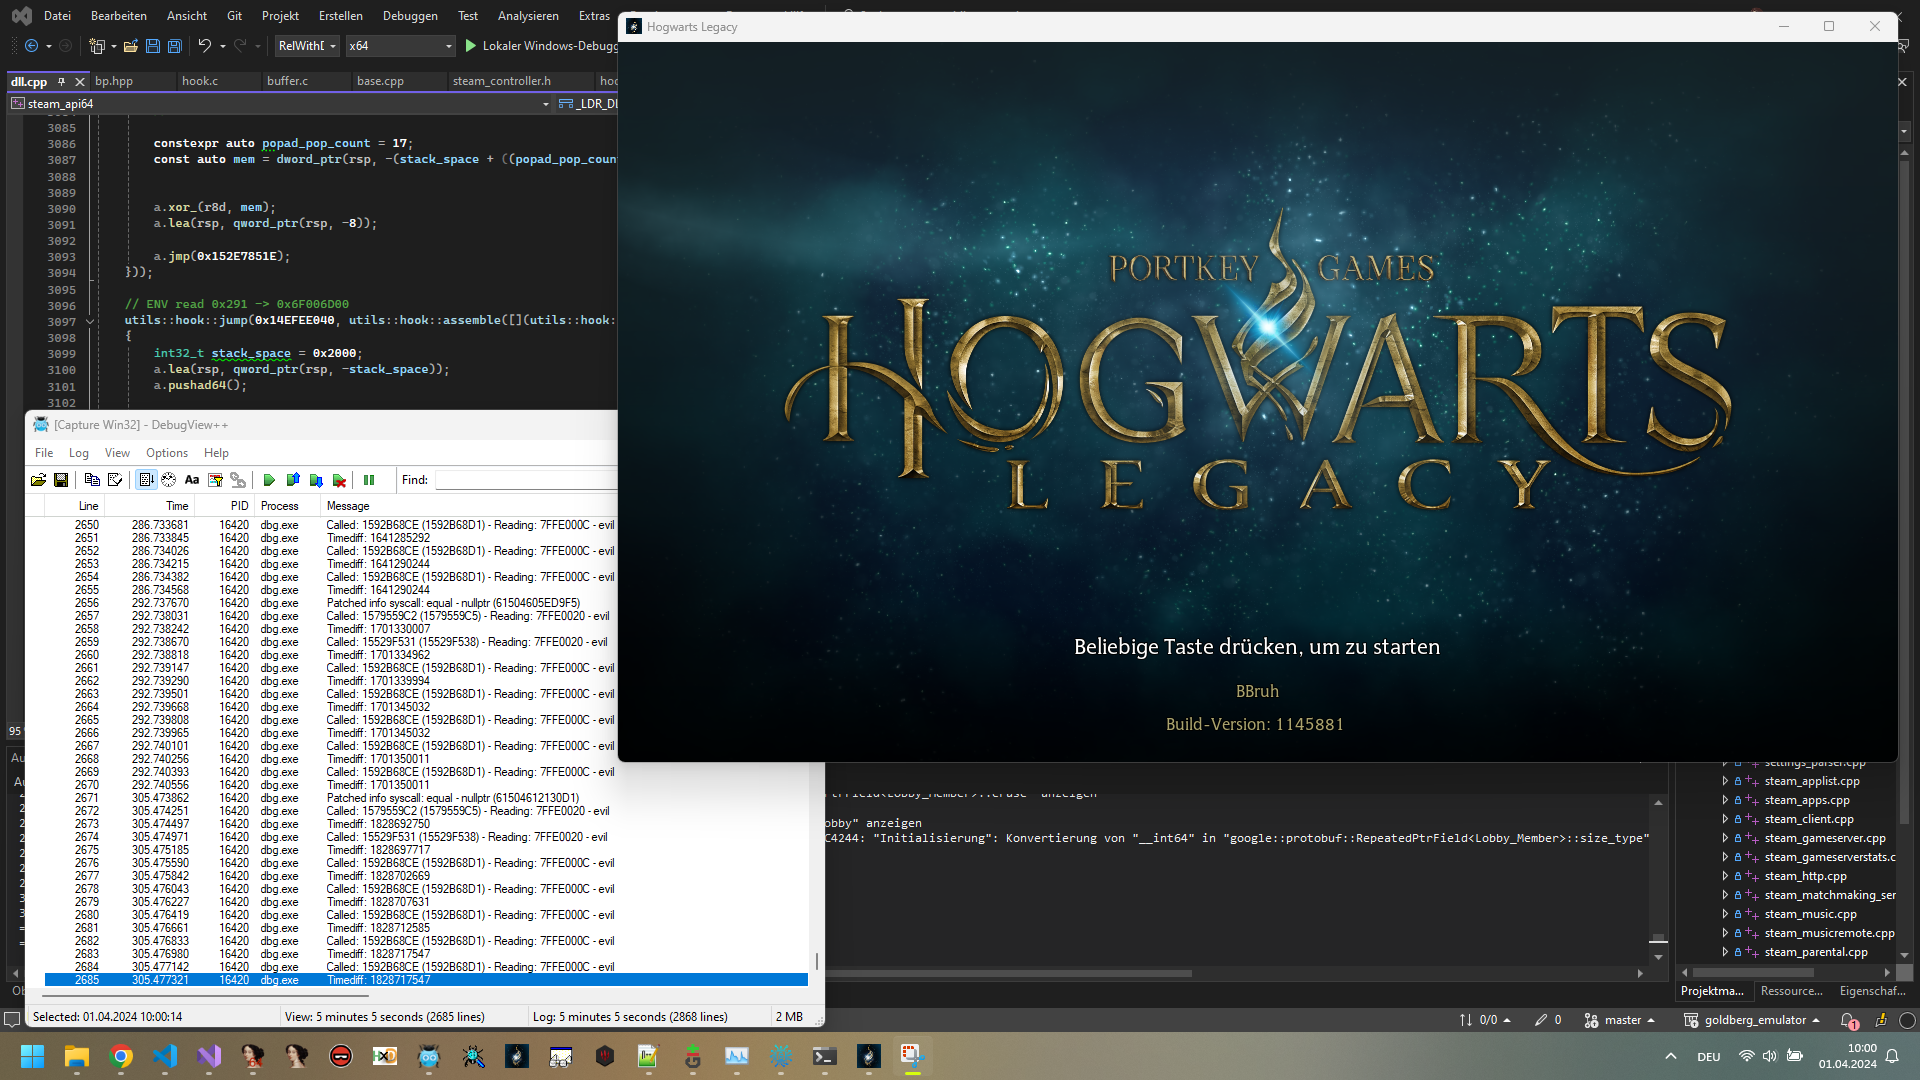Screen dimensions: 1920x1080
Task: Open the Options menu in DebugView
Action: [x=166, y=453]
